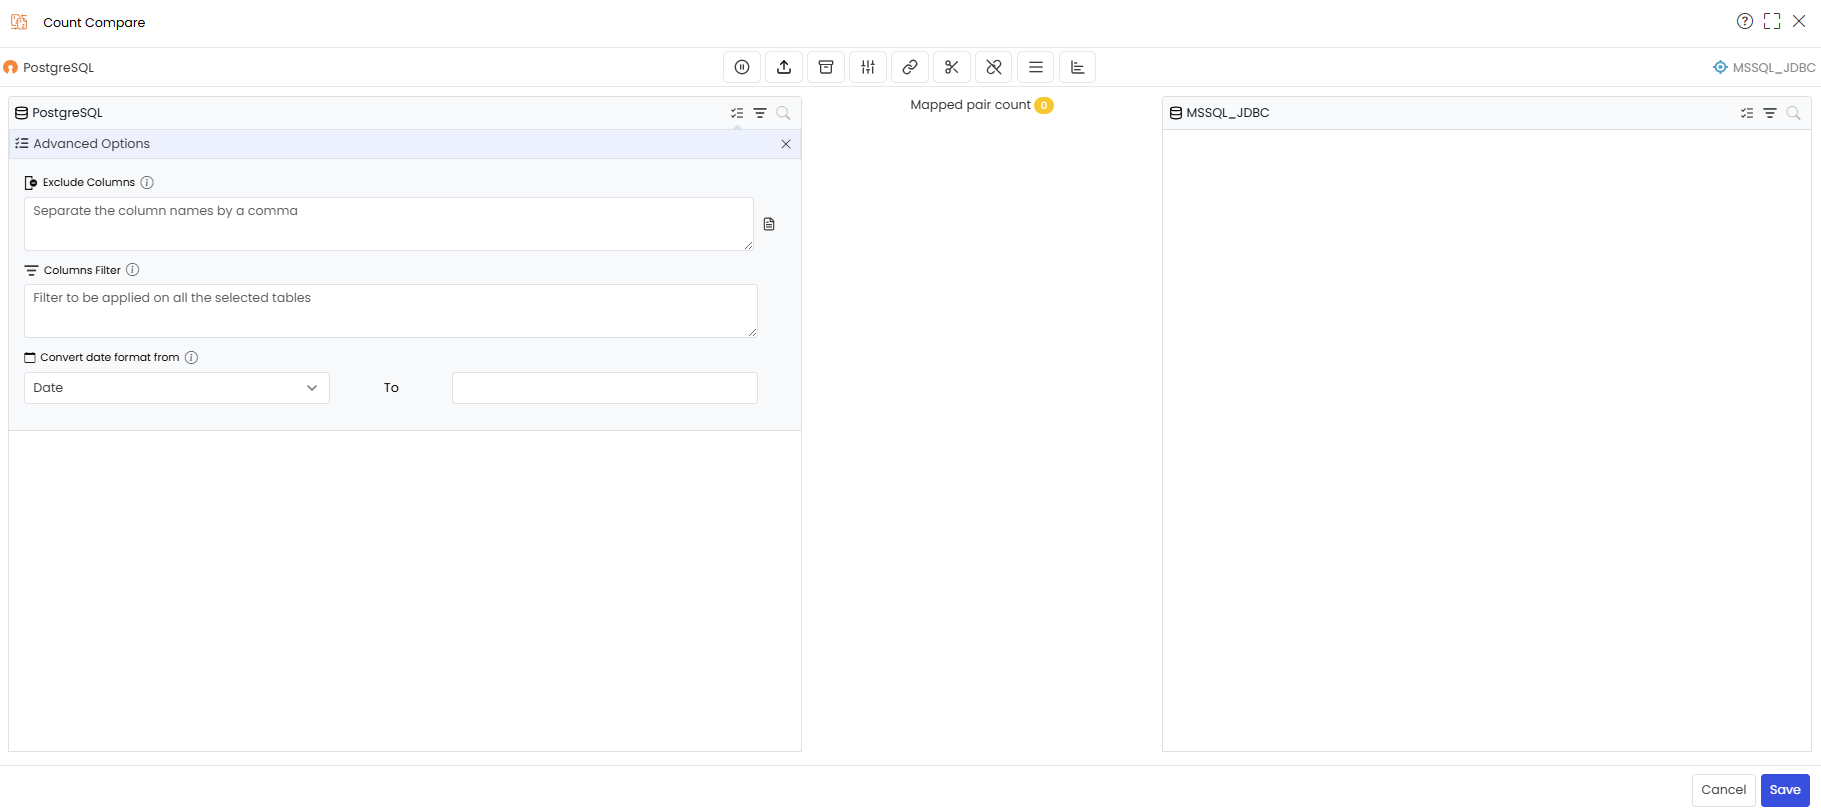The height and width of the screenshot is (811, 1821).
Task: Click the upload arrow toolbar icon
Action: pos(784,67)
